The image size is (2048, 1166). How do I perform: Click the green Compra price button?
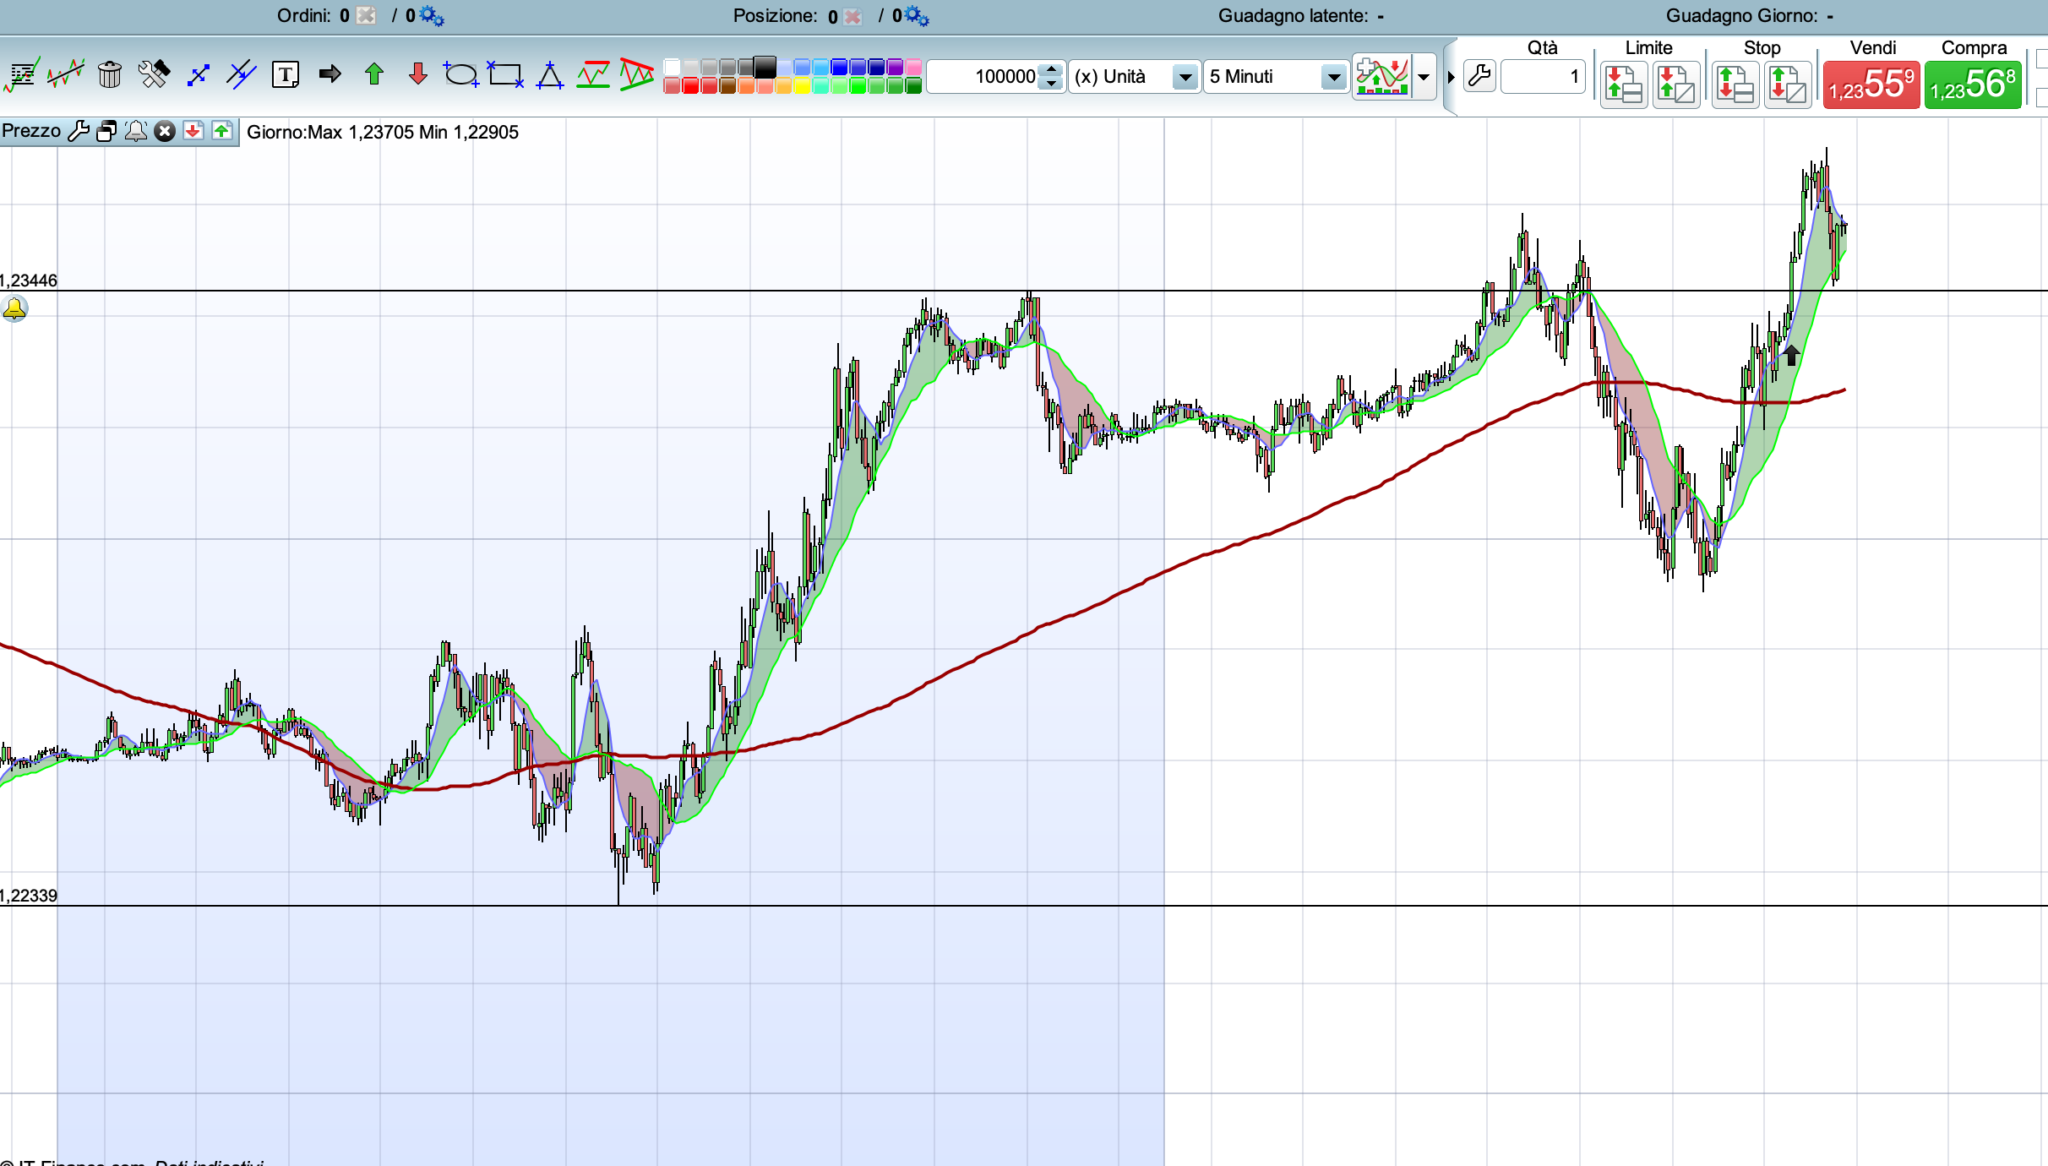coord(1973,85)
